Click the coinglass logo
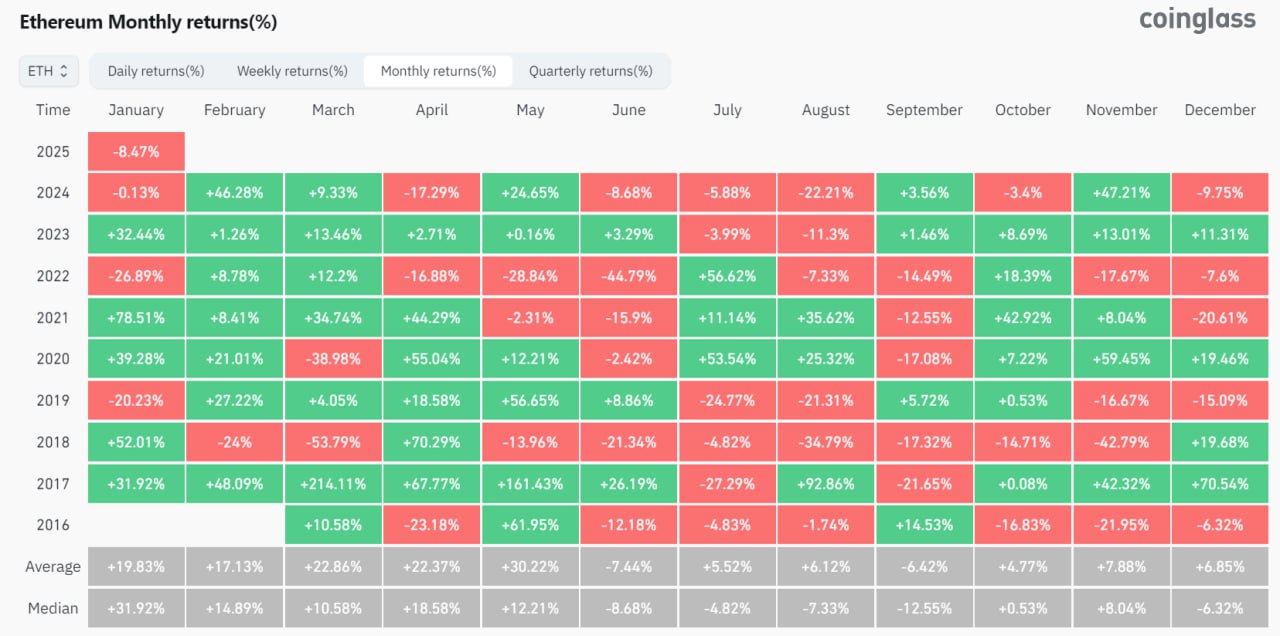 tap(1197, 19)
